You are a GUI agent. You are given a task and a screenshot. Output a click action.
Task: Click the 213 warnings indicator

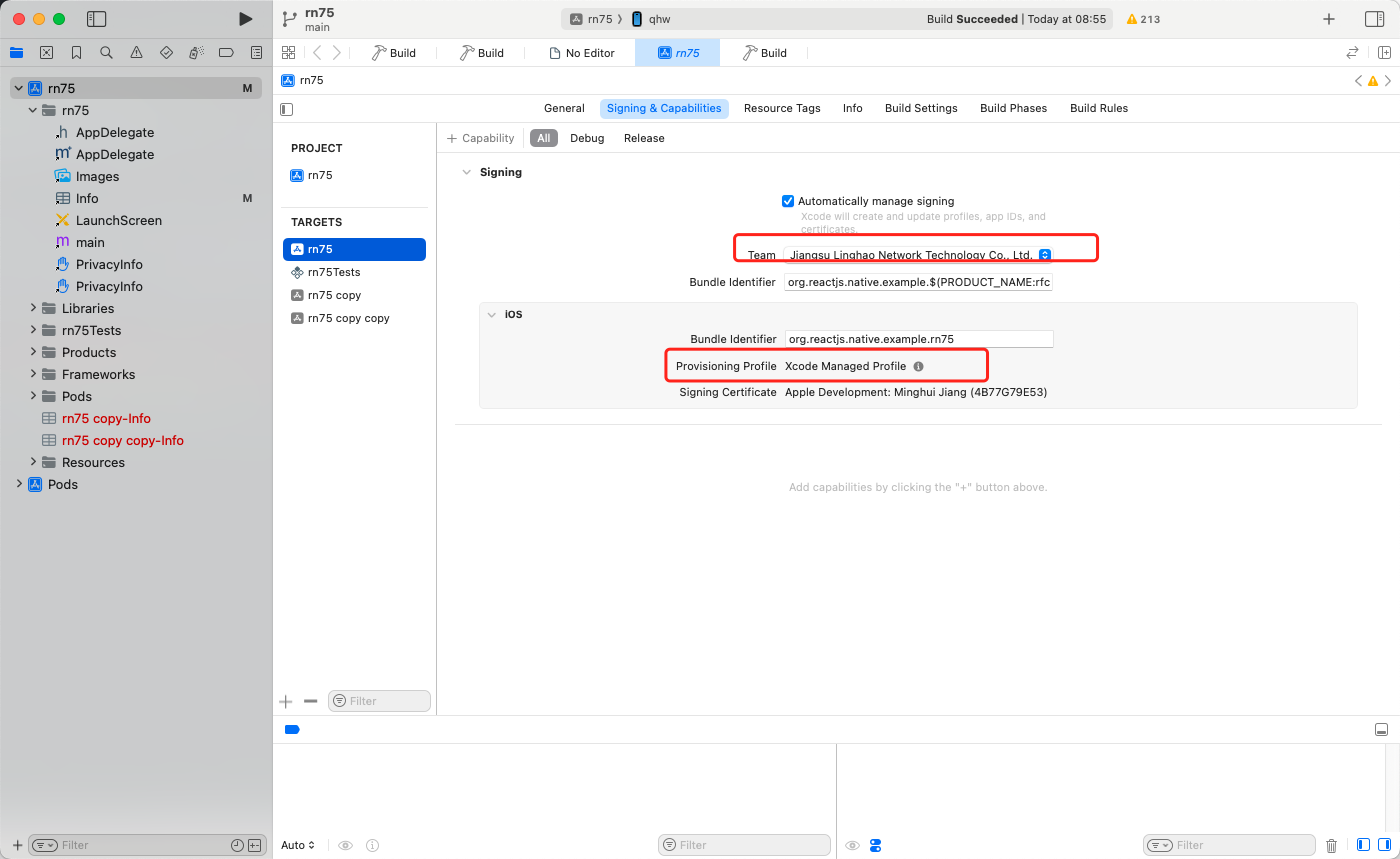tap(1143, 19)
